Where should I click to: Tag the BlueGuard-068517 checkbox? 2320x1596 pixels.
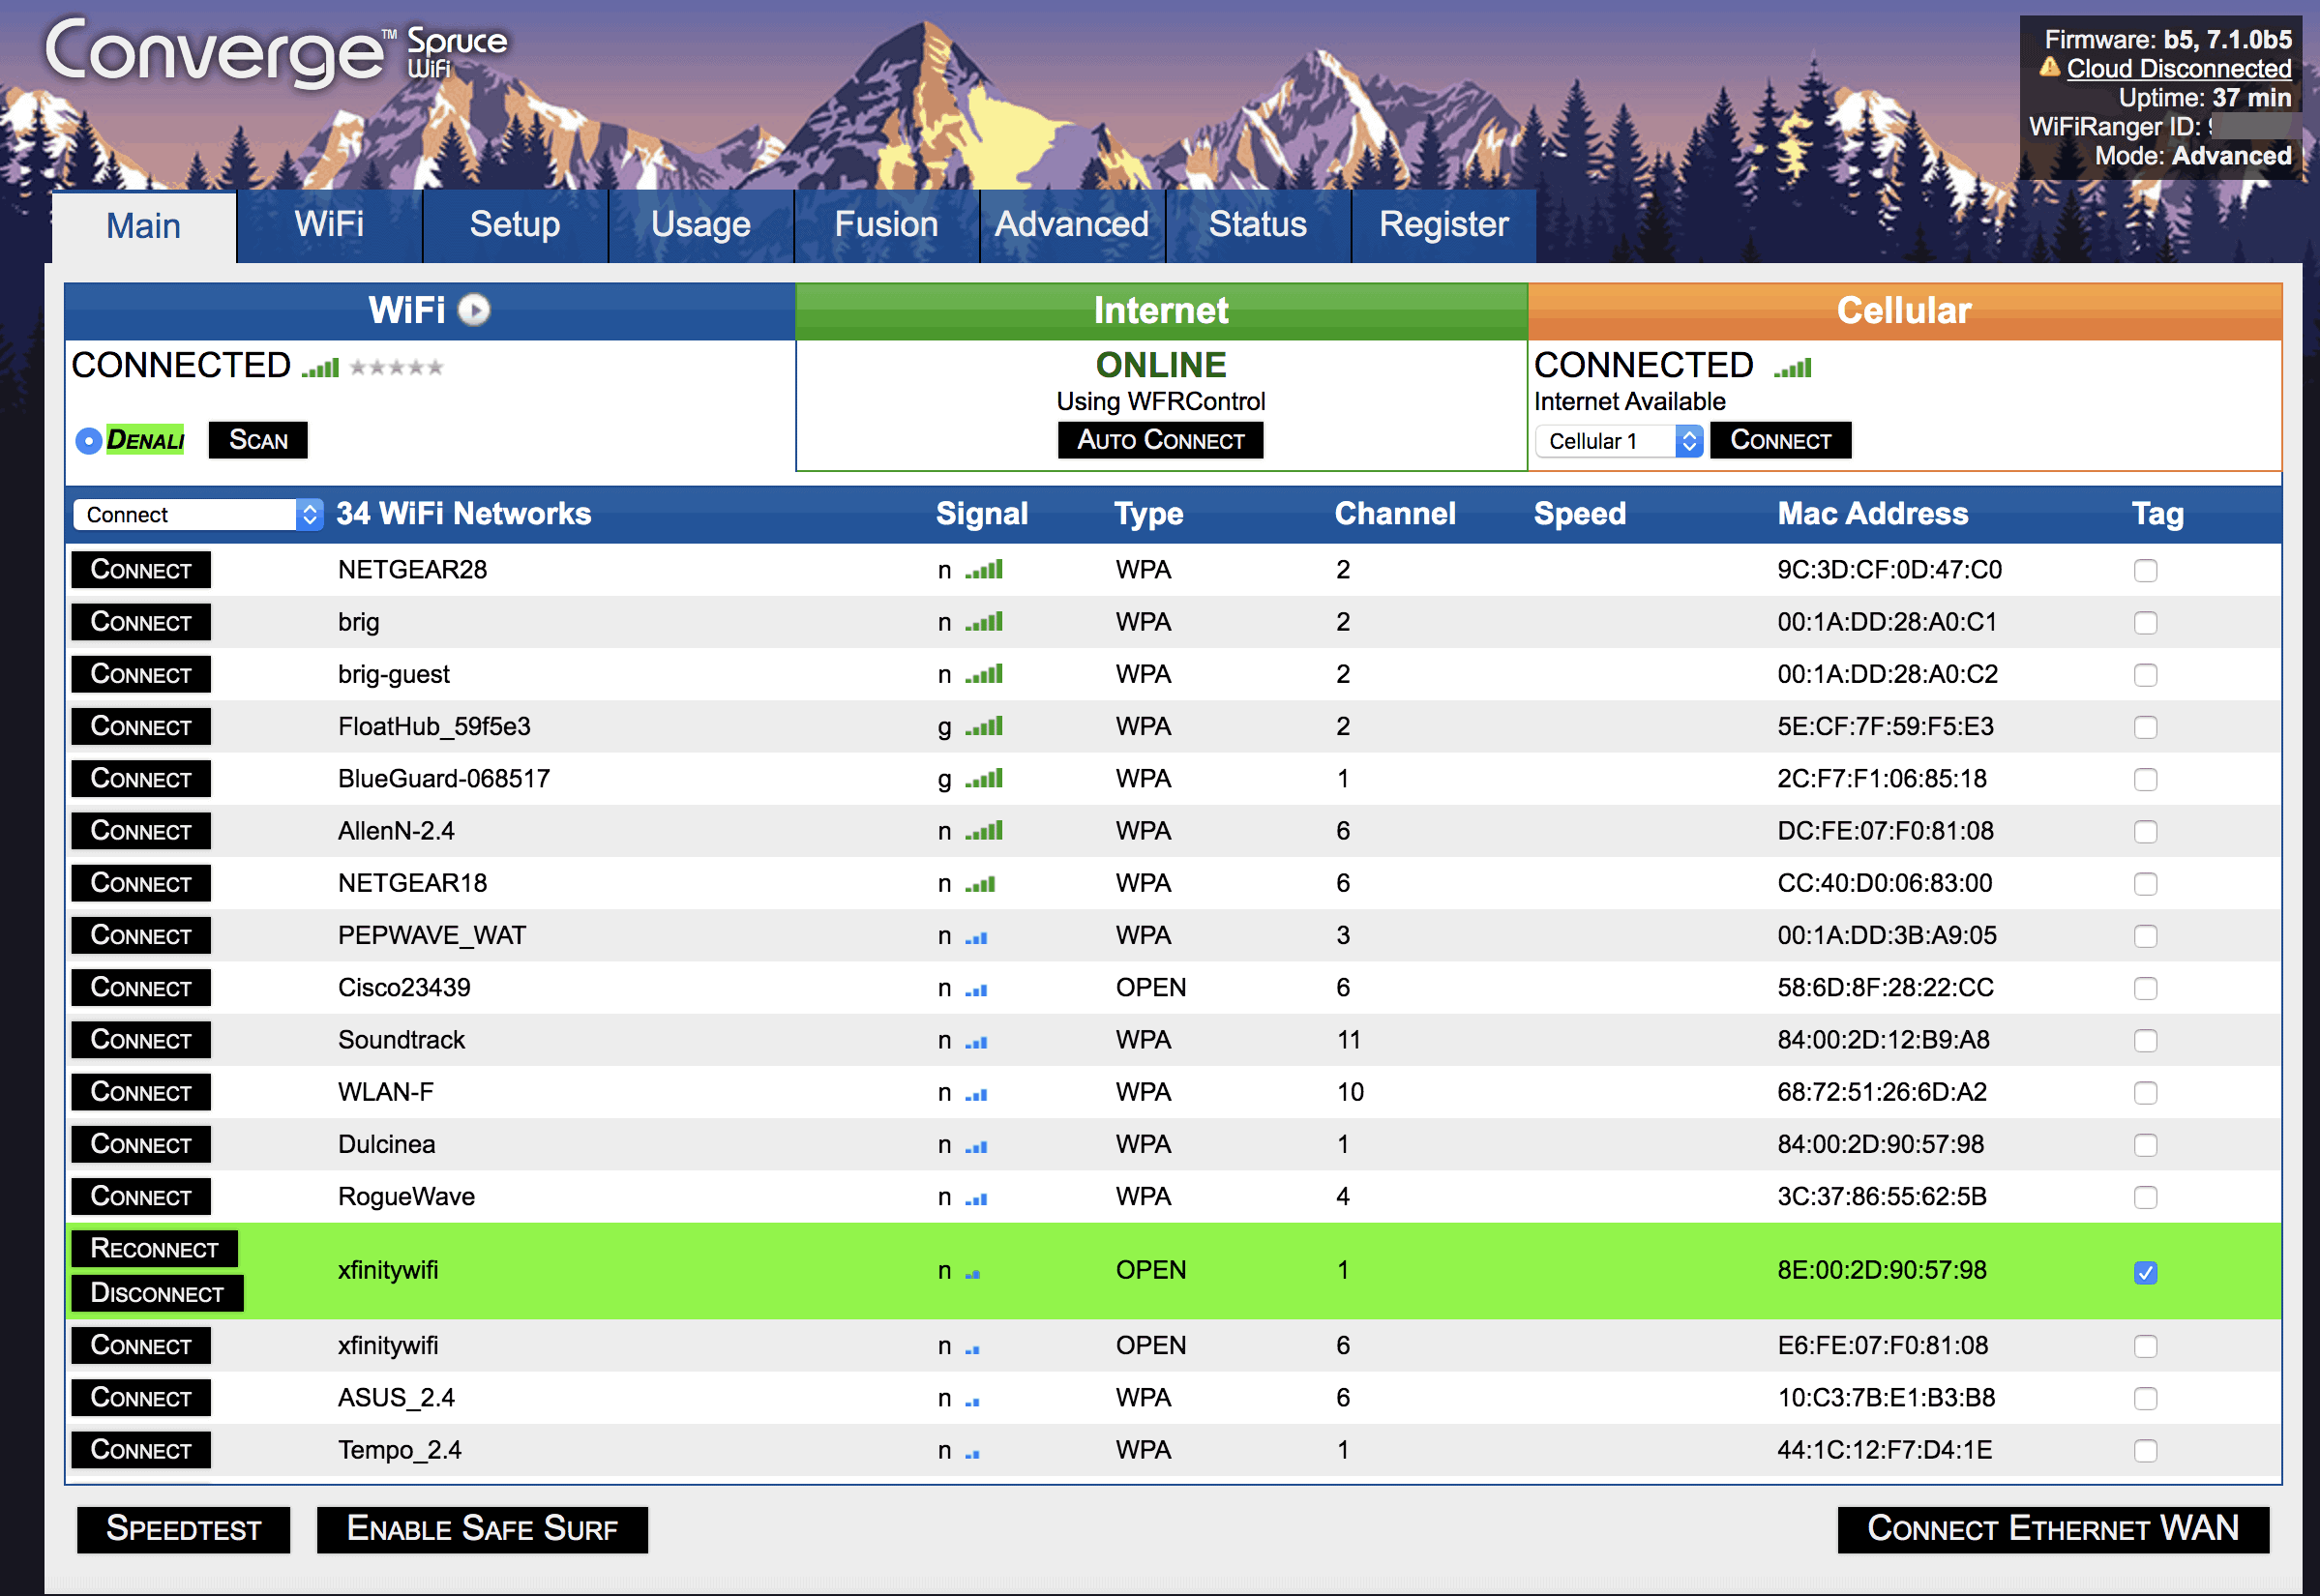click(x=2145, y=780)
